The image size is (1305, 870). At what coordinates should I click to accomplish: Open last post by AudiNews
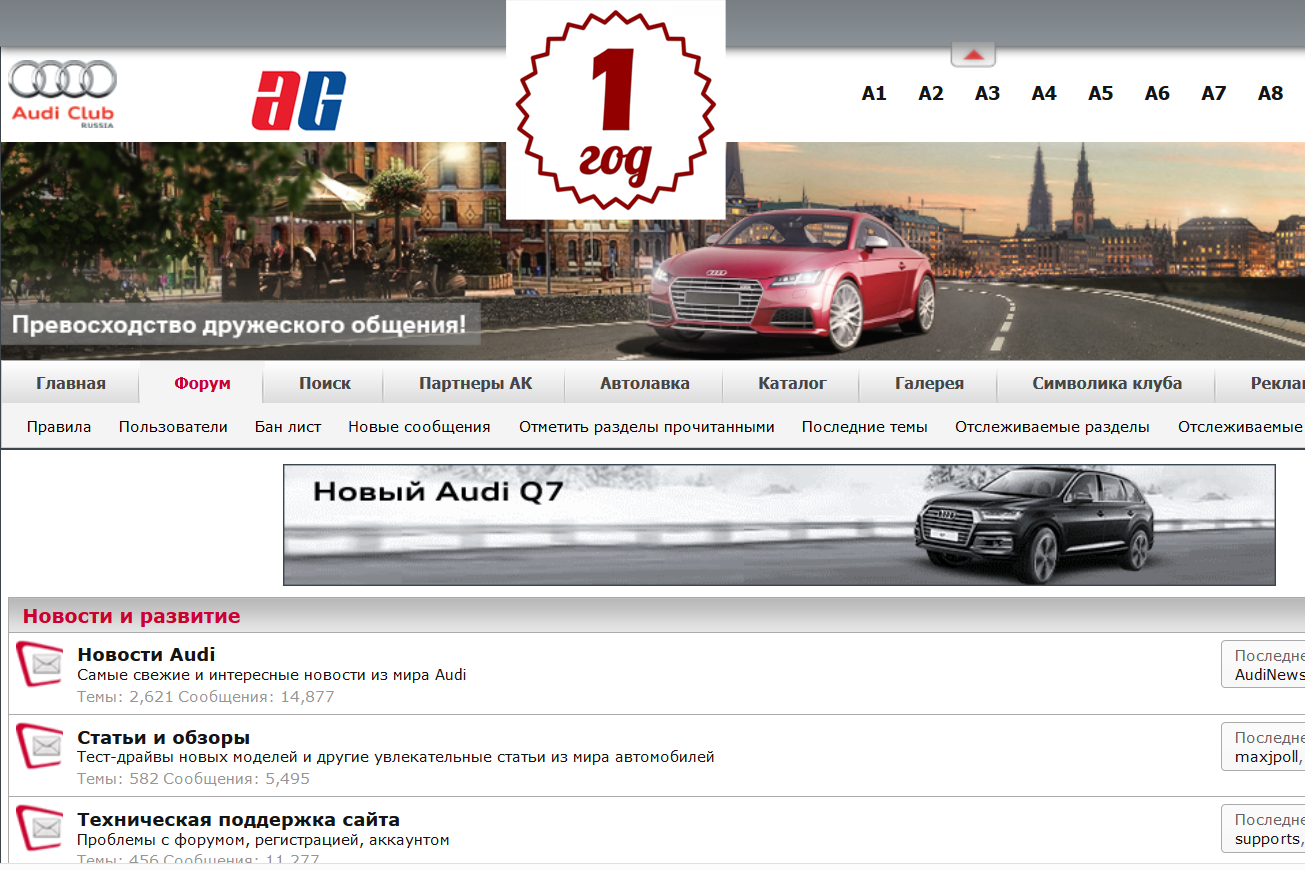(x=1269, y=675)
